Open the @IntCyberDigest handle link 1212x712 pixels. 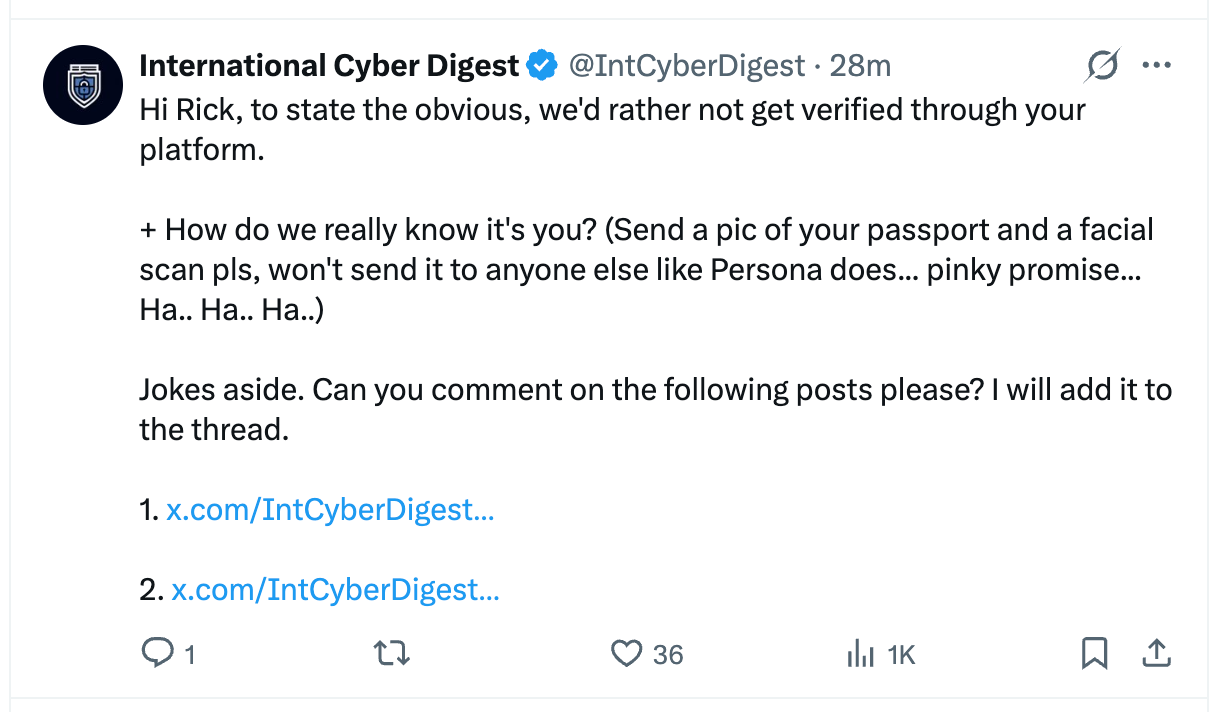pyautogui.click(x=687, y=66)
